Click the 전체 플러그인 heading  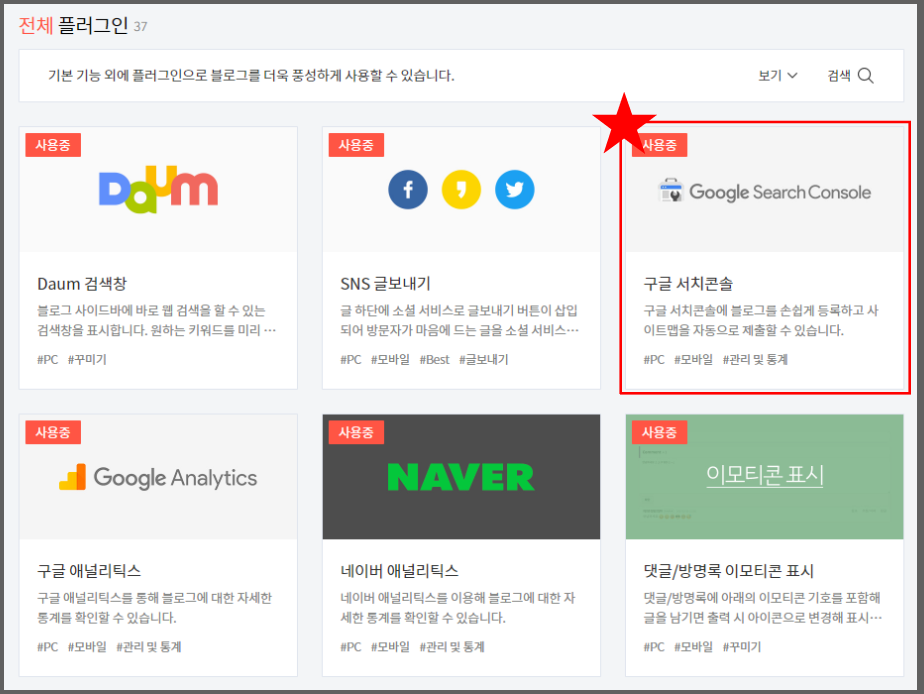pyautogui.click(x=74, y=25)
